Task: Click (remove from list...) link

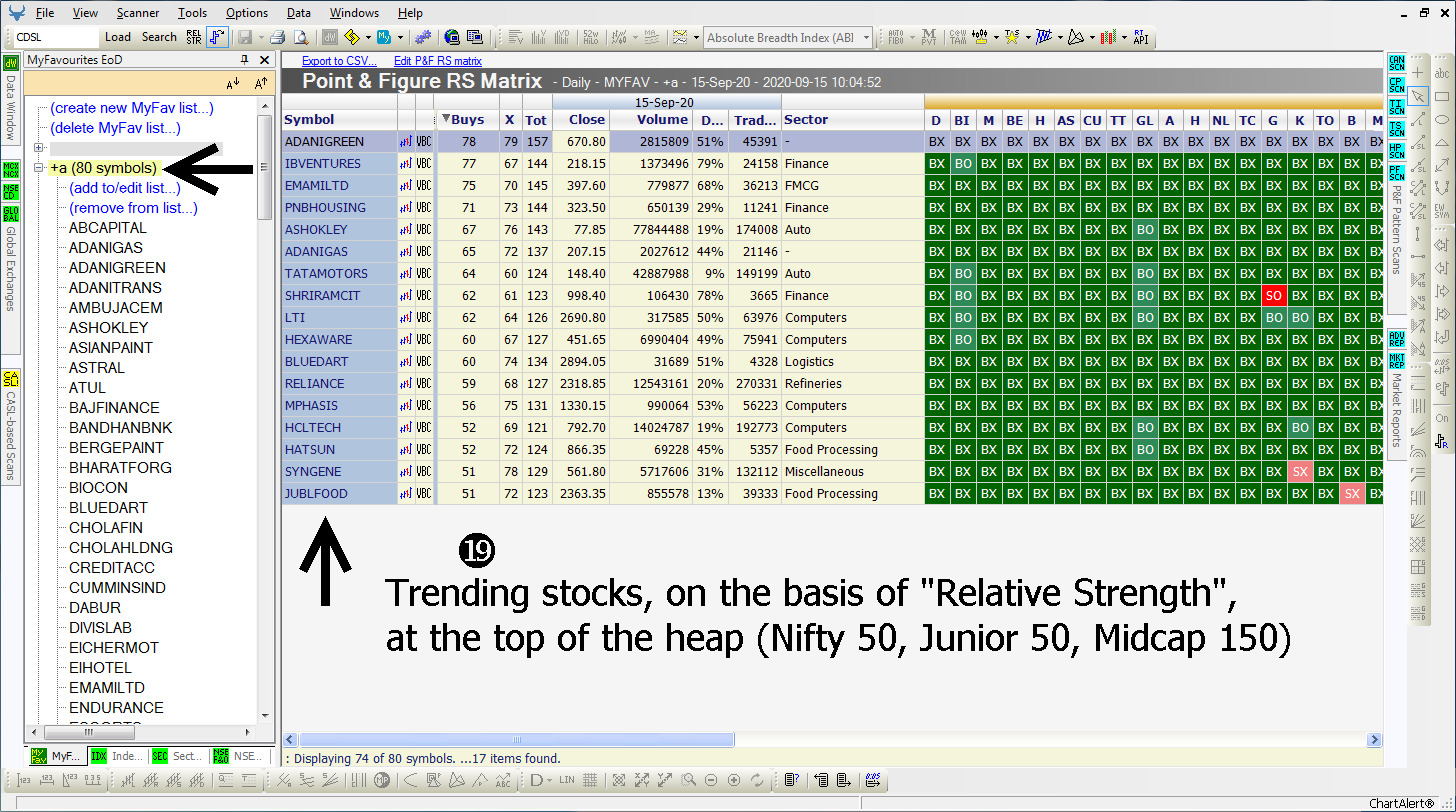Action: click(x=133, y=208)
